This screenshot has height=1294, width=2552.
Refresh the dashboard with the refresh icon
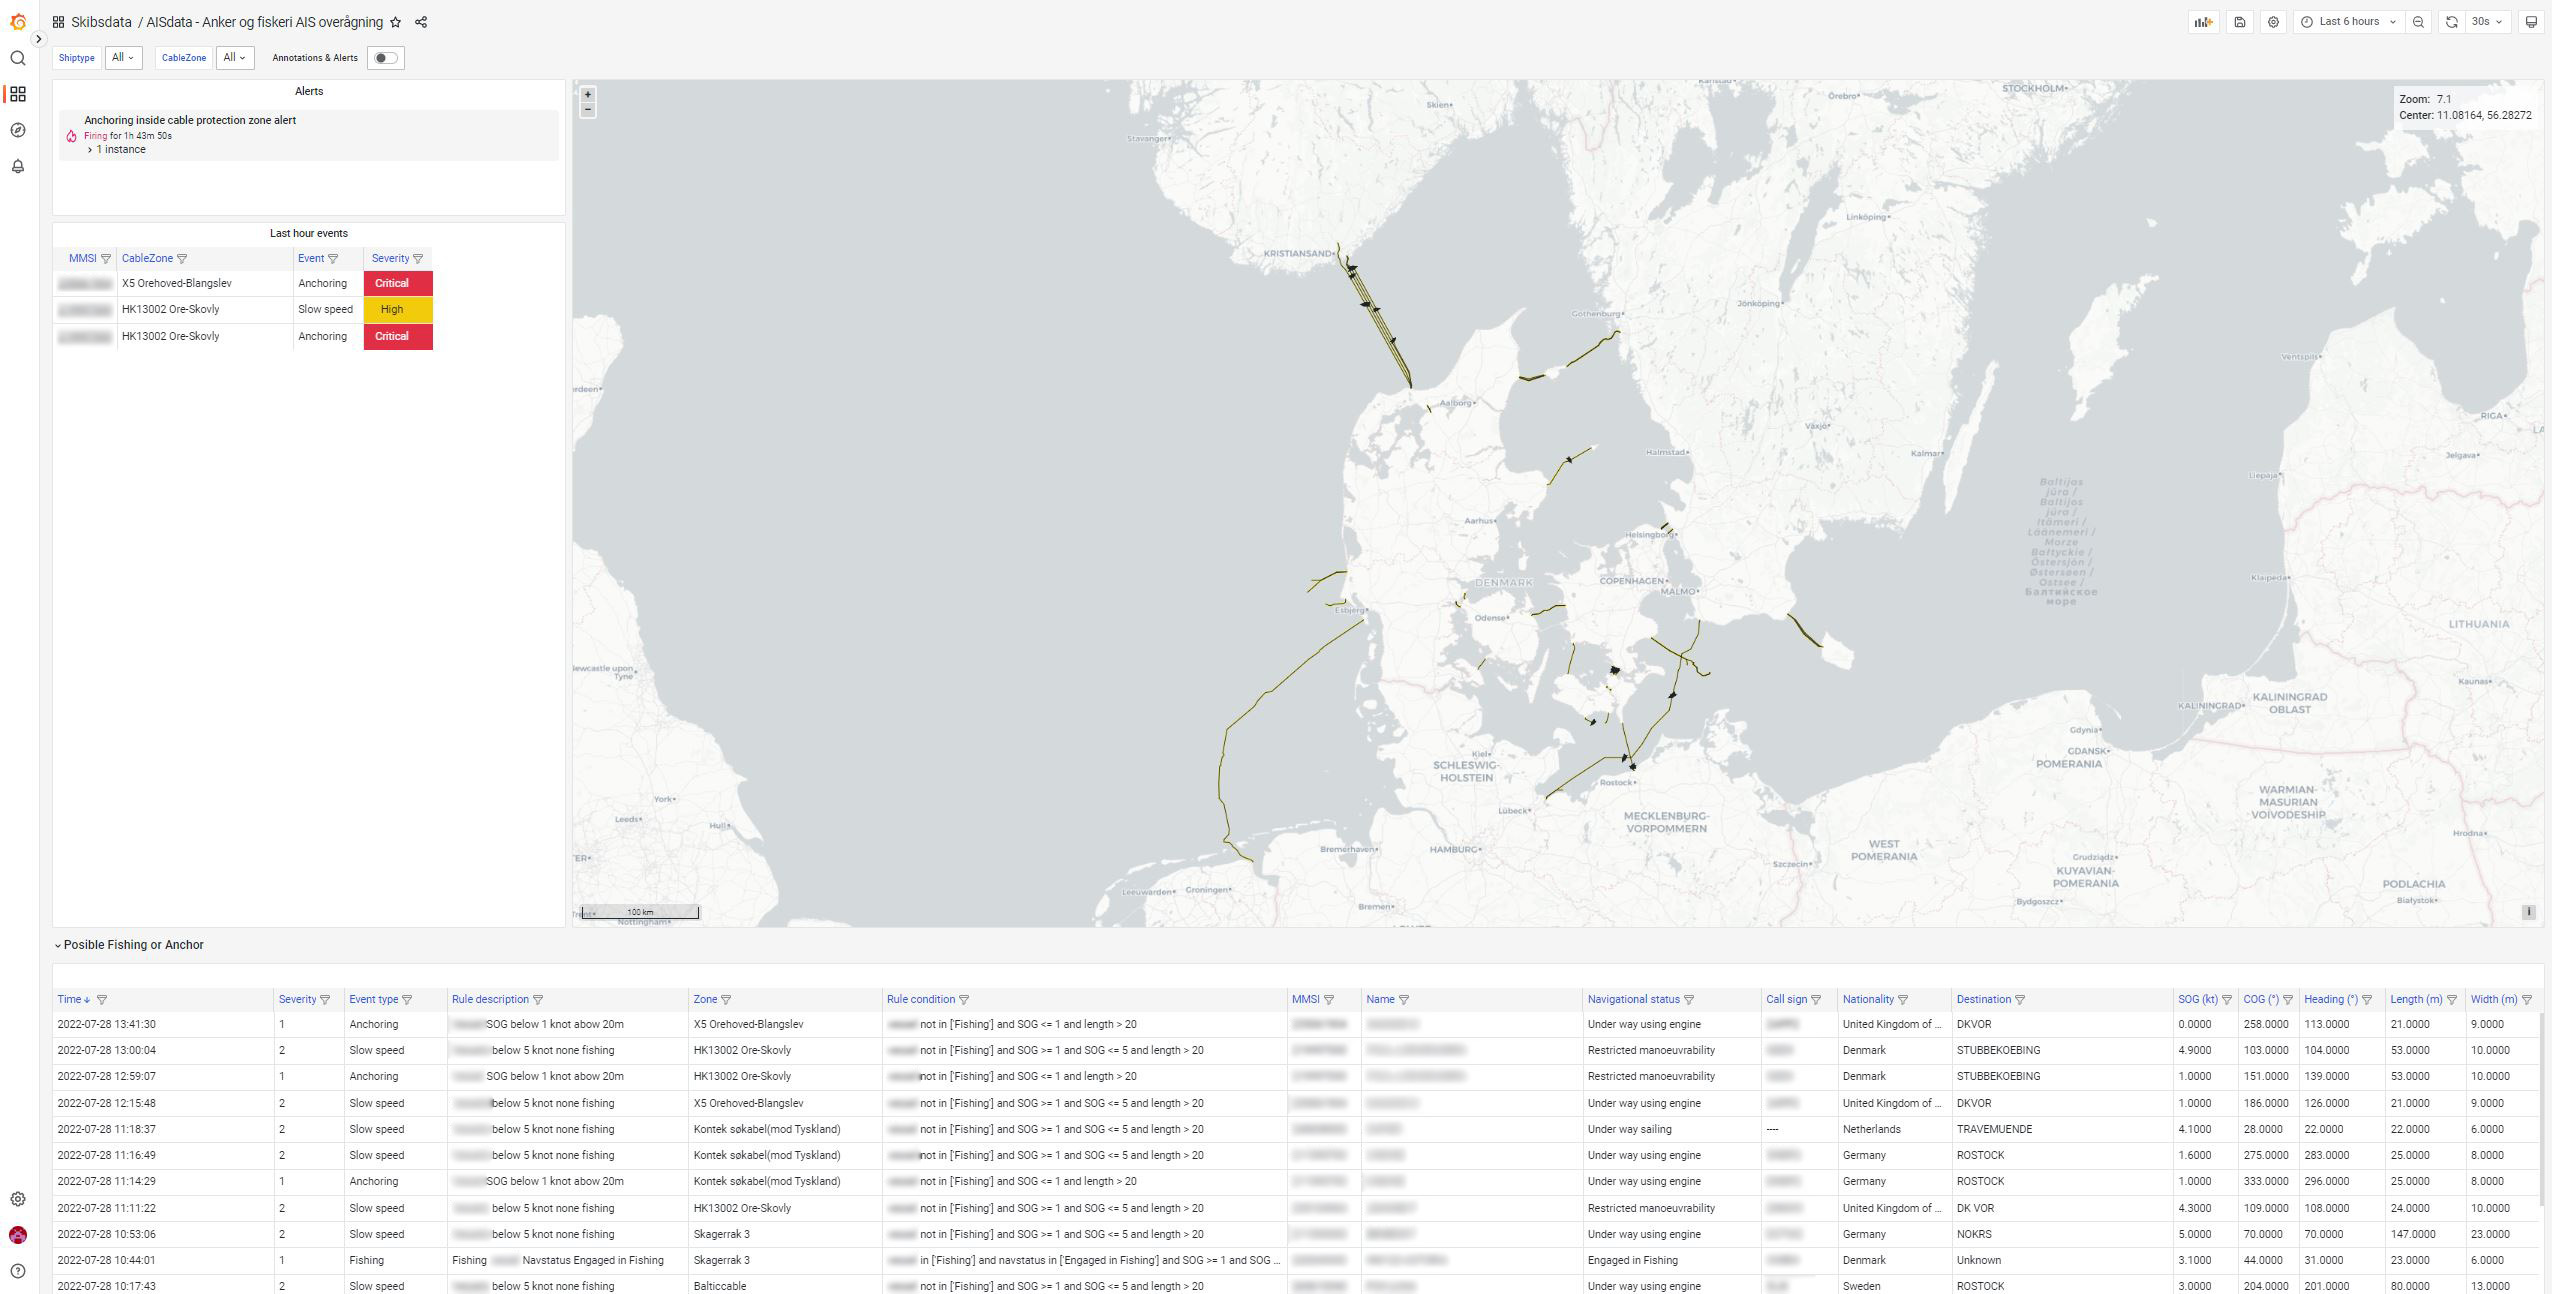[2451, 21]
